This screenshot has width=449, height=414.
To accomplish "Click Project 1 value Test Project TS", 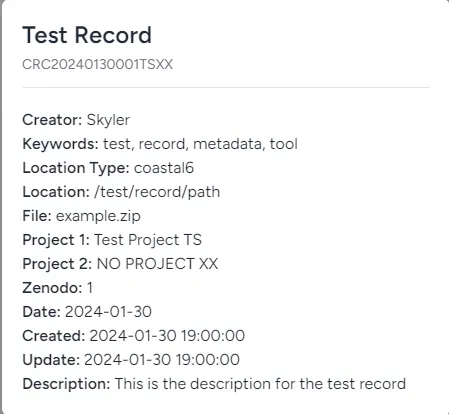I will point(148,240).
